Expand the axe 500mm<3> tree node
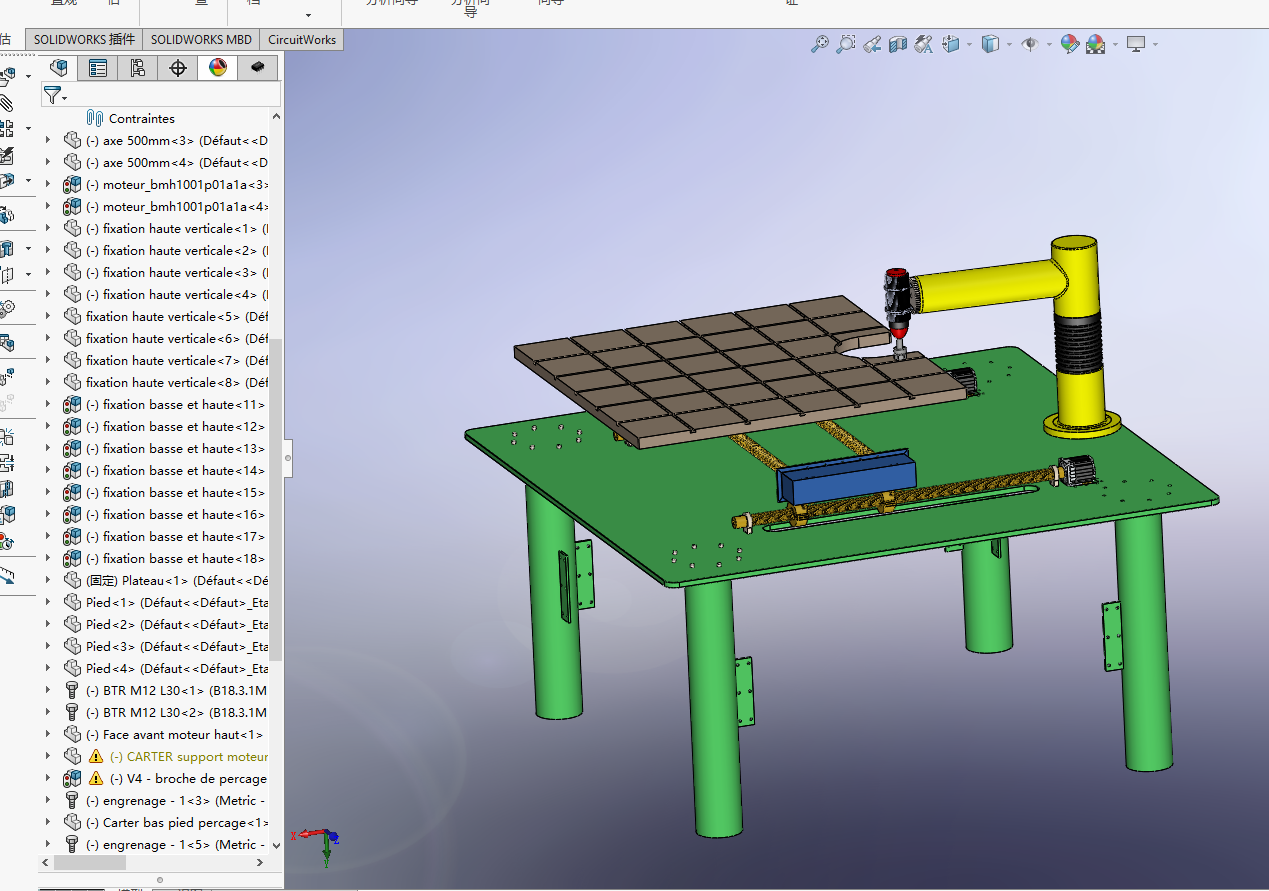Viewport: 1269px width, 891px height. [x=47, y=141]
